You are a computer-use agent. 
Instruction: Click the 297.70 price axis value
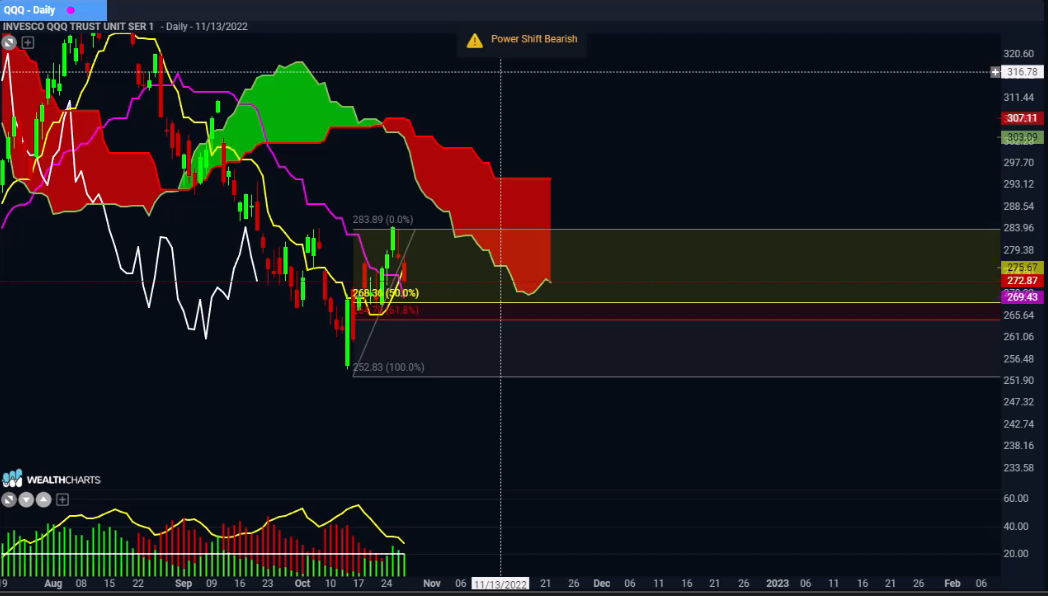click(x=1019, y=162)
